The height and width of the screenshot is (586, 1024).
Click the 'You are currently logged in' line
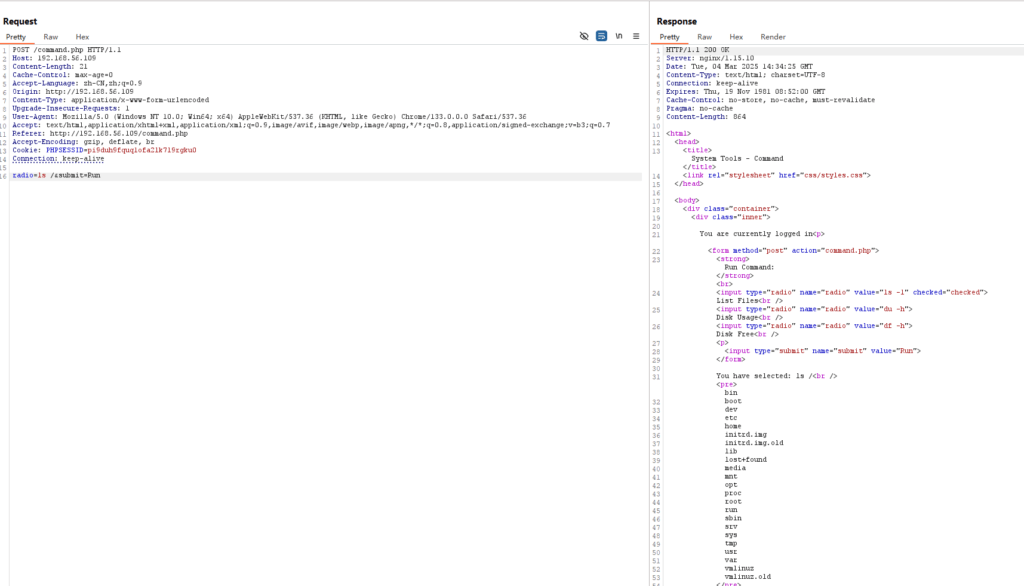tap(762, 234)
